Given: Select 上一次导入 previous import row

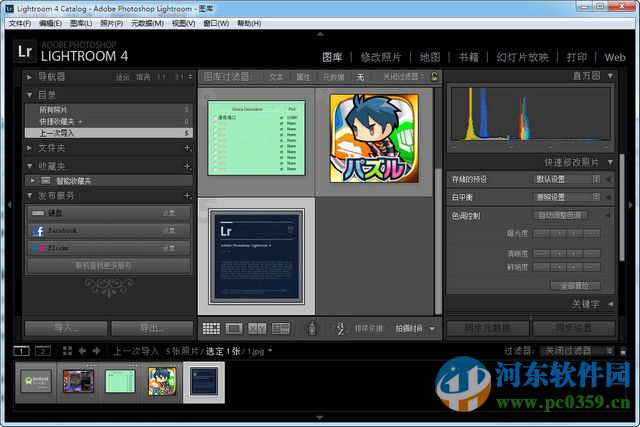Looking at the screenshot, I should [109, 133].
